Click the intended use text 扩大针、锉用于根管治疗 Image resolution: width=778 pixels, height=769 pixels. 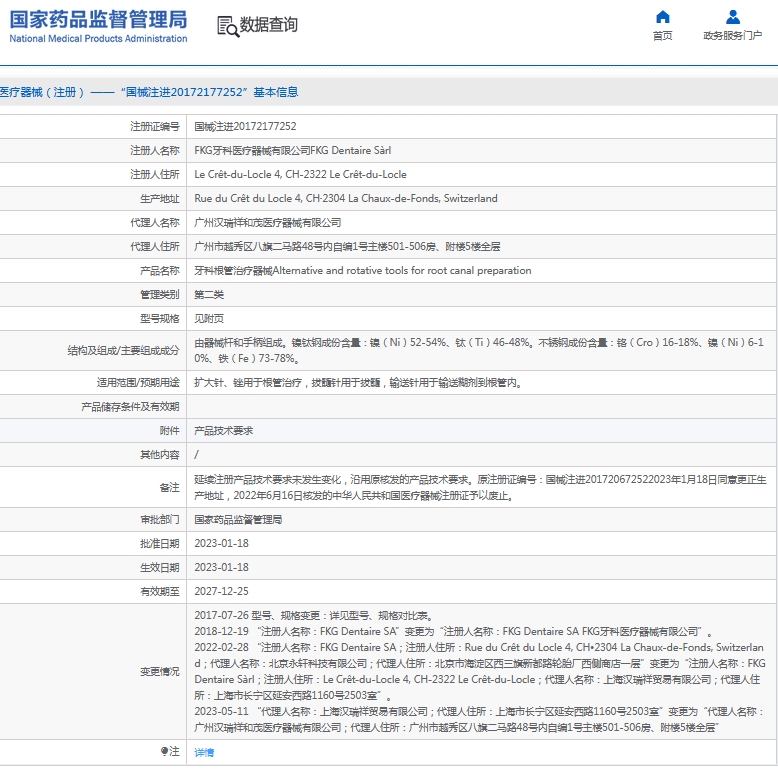358,383
